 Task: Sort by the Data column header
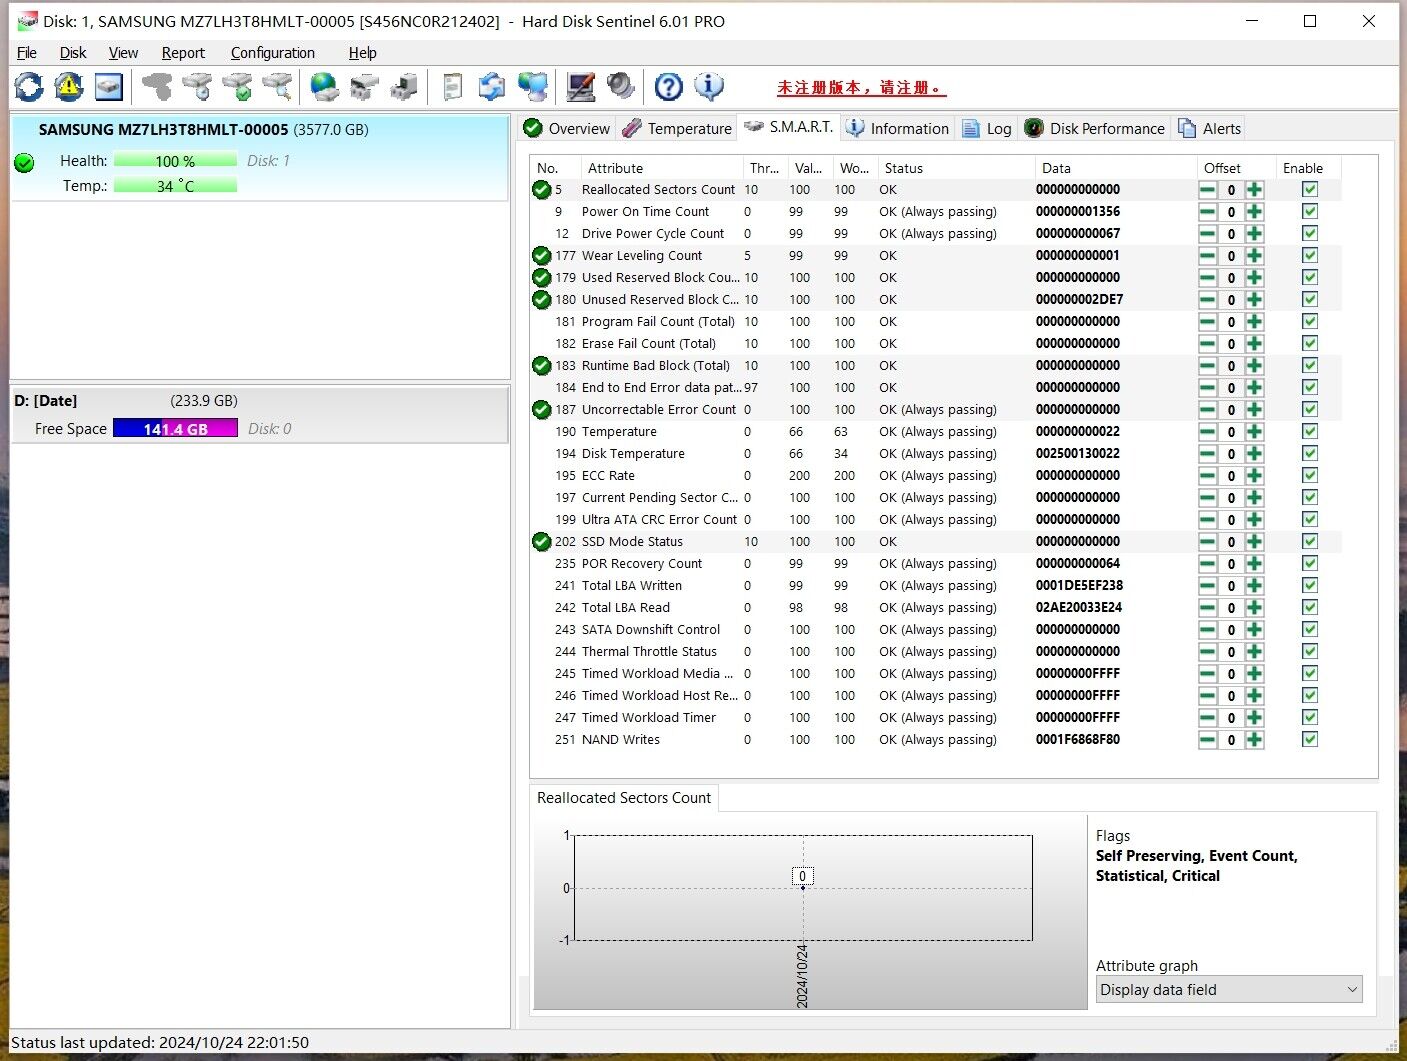[1115, 168]
